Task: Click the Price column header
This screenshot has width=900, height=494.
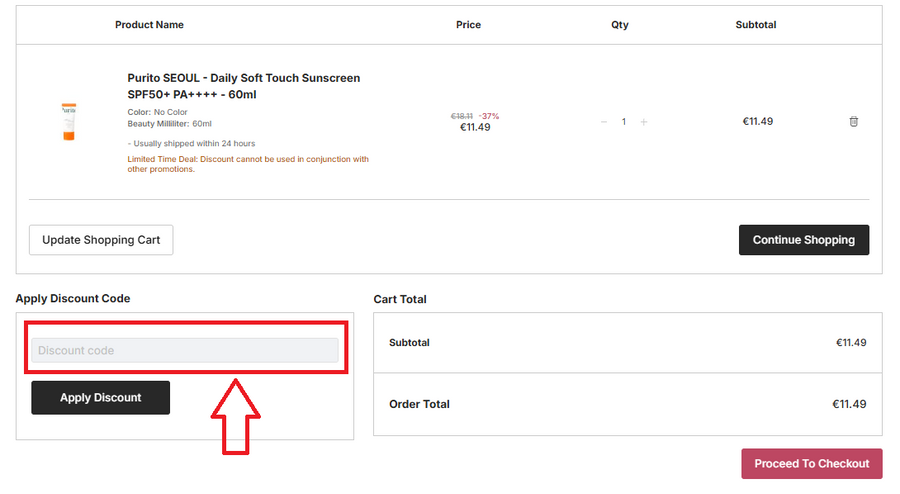Action: (468, 25)
